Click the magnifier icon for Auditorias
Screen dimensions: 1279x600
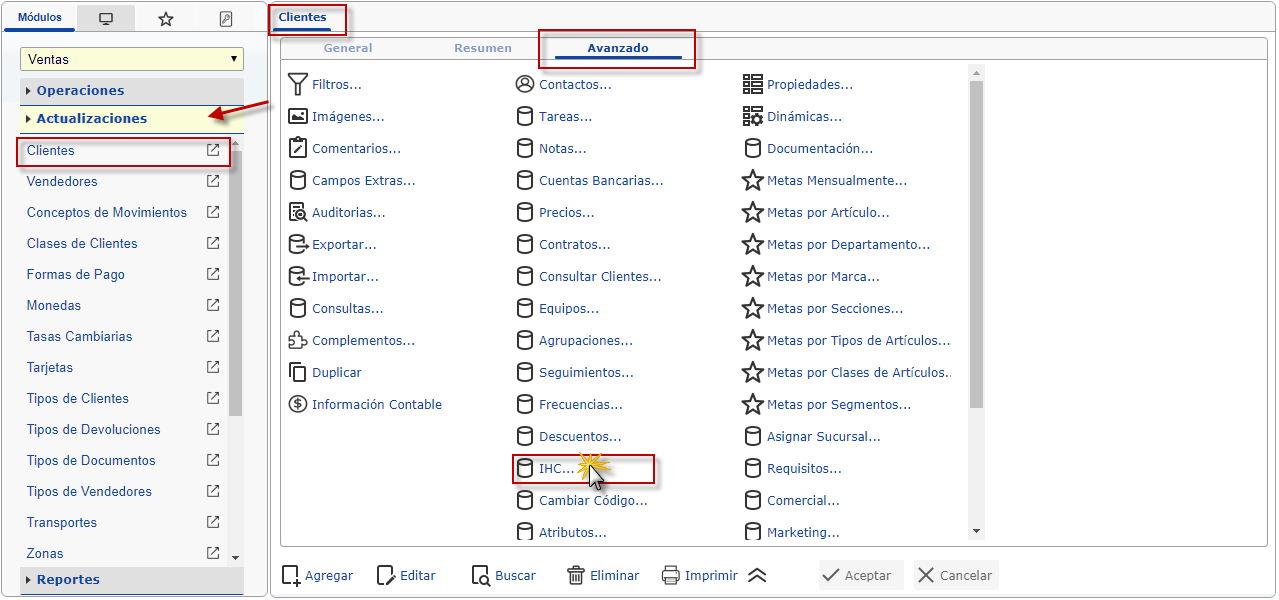click(x=297, y=212)
